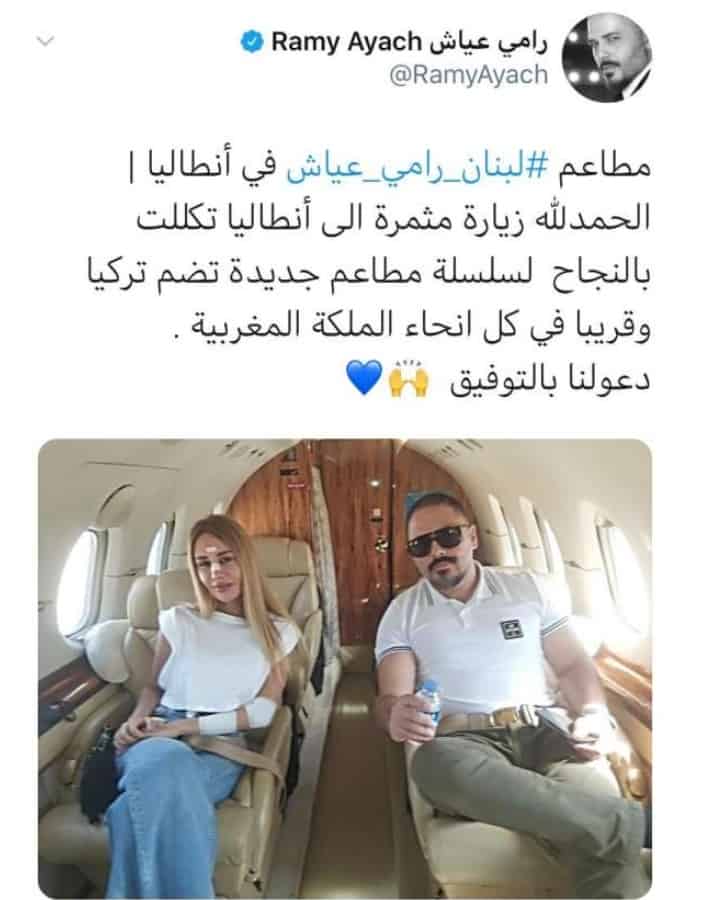Click the logo patch on the white polo
The image size is (705, 900).
coord(510,629)
